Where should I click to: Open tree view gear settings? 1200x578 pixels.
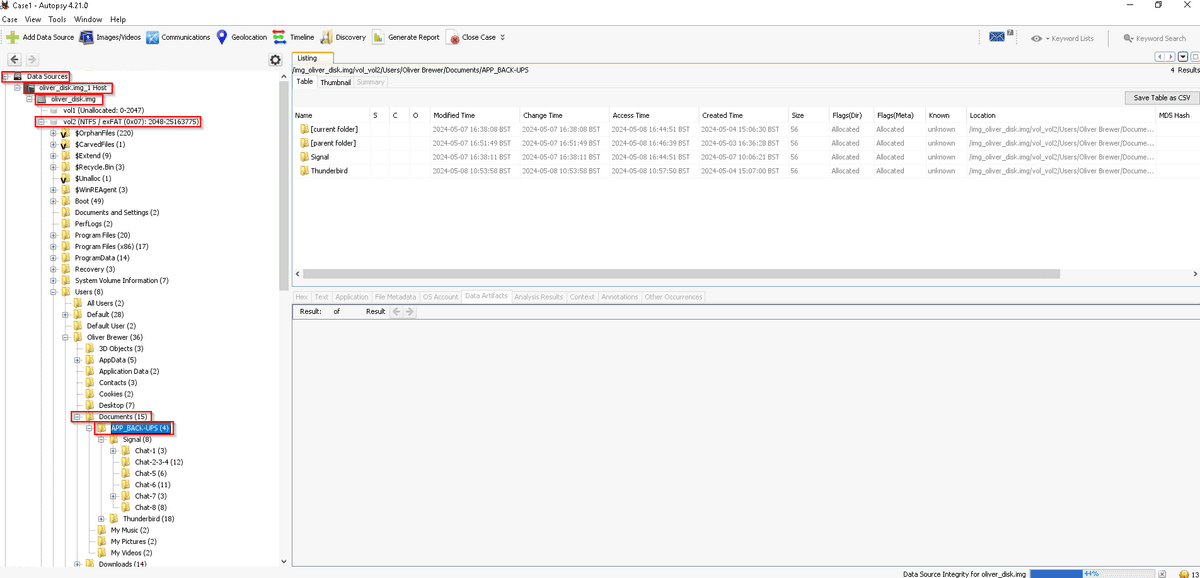(x=275, y=60)
